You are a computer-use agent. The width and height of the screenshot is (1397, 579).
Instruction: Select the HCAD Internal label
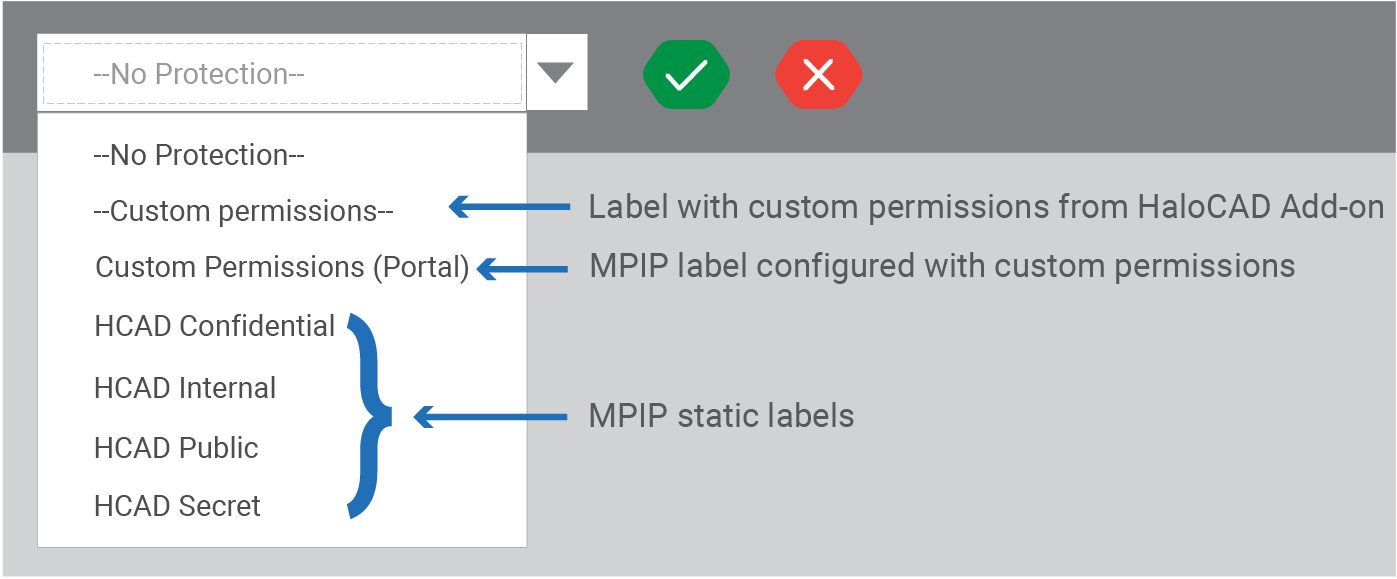pyautogui.click(x=185, y=388)
